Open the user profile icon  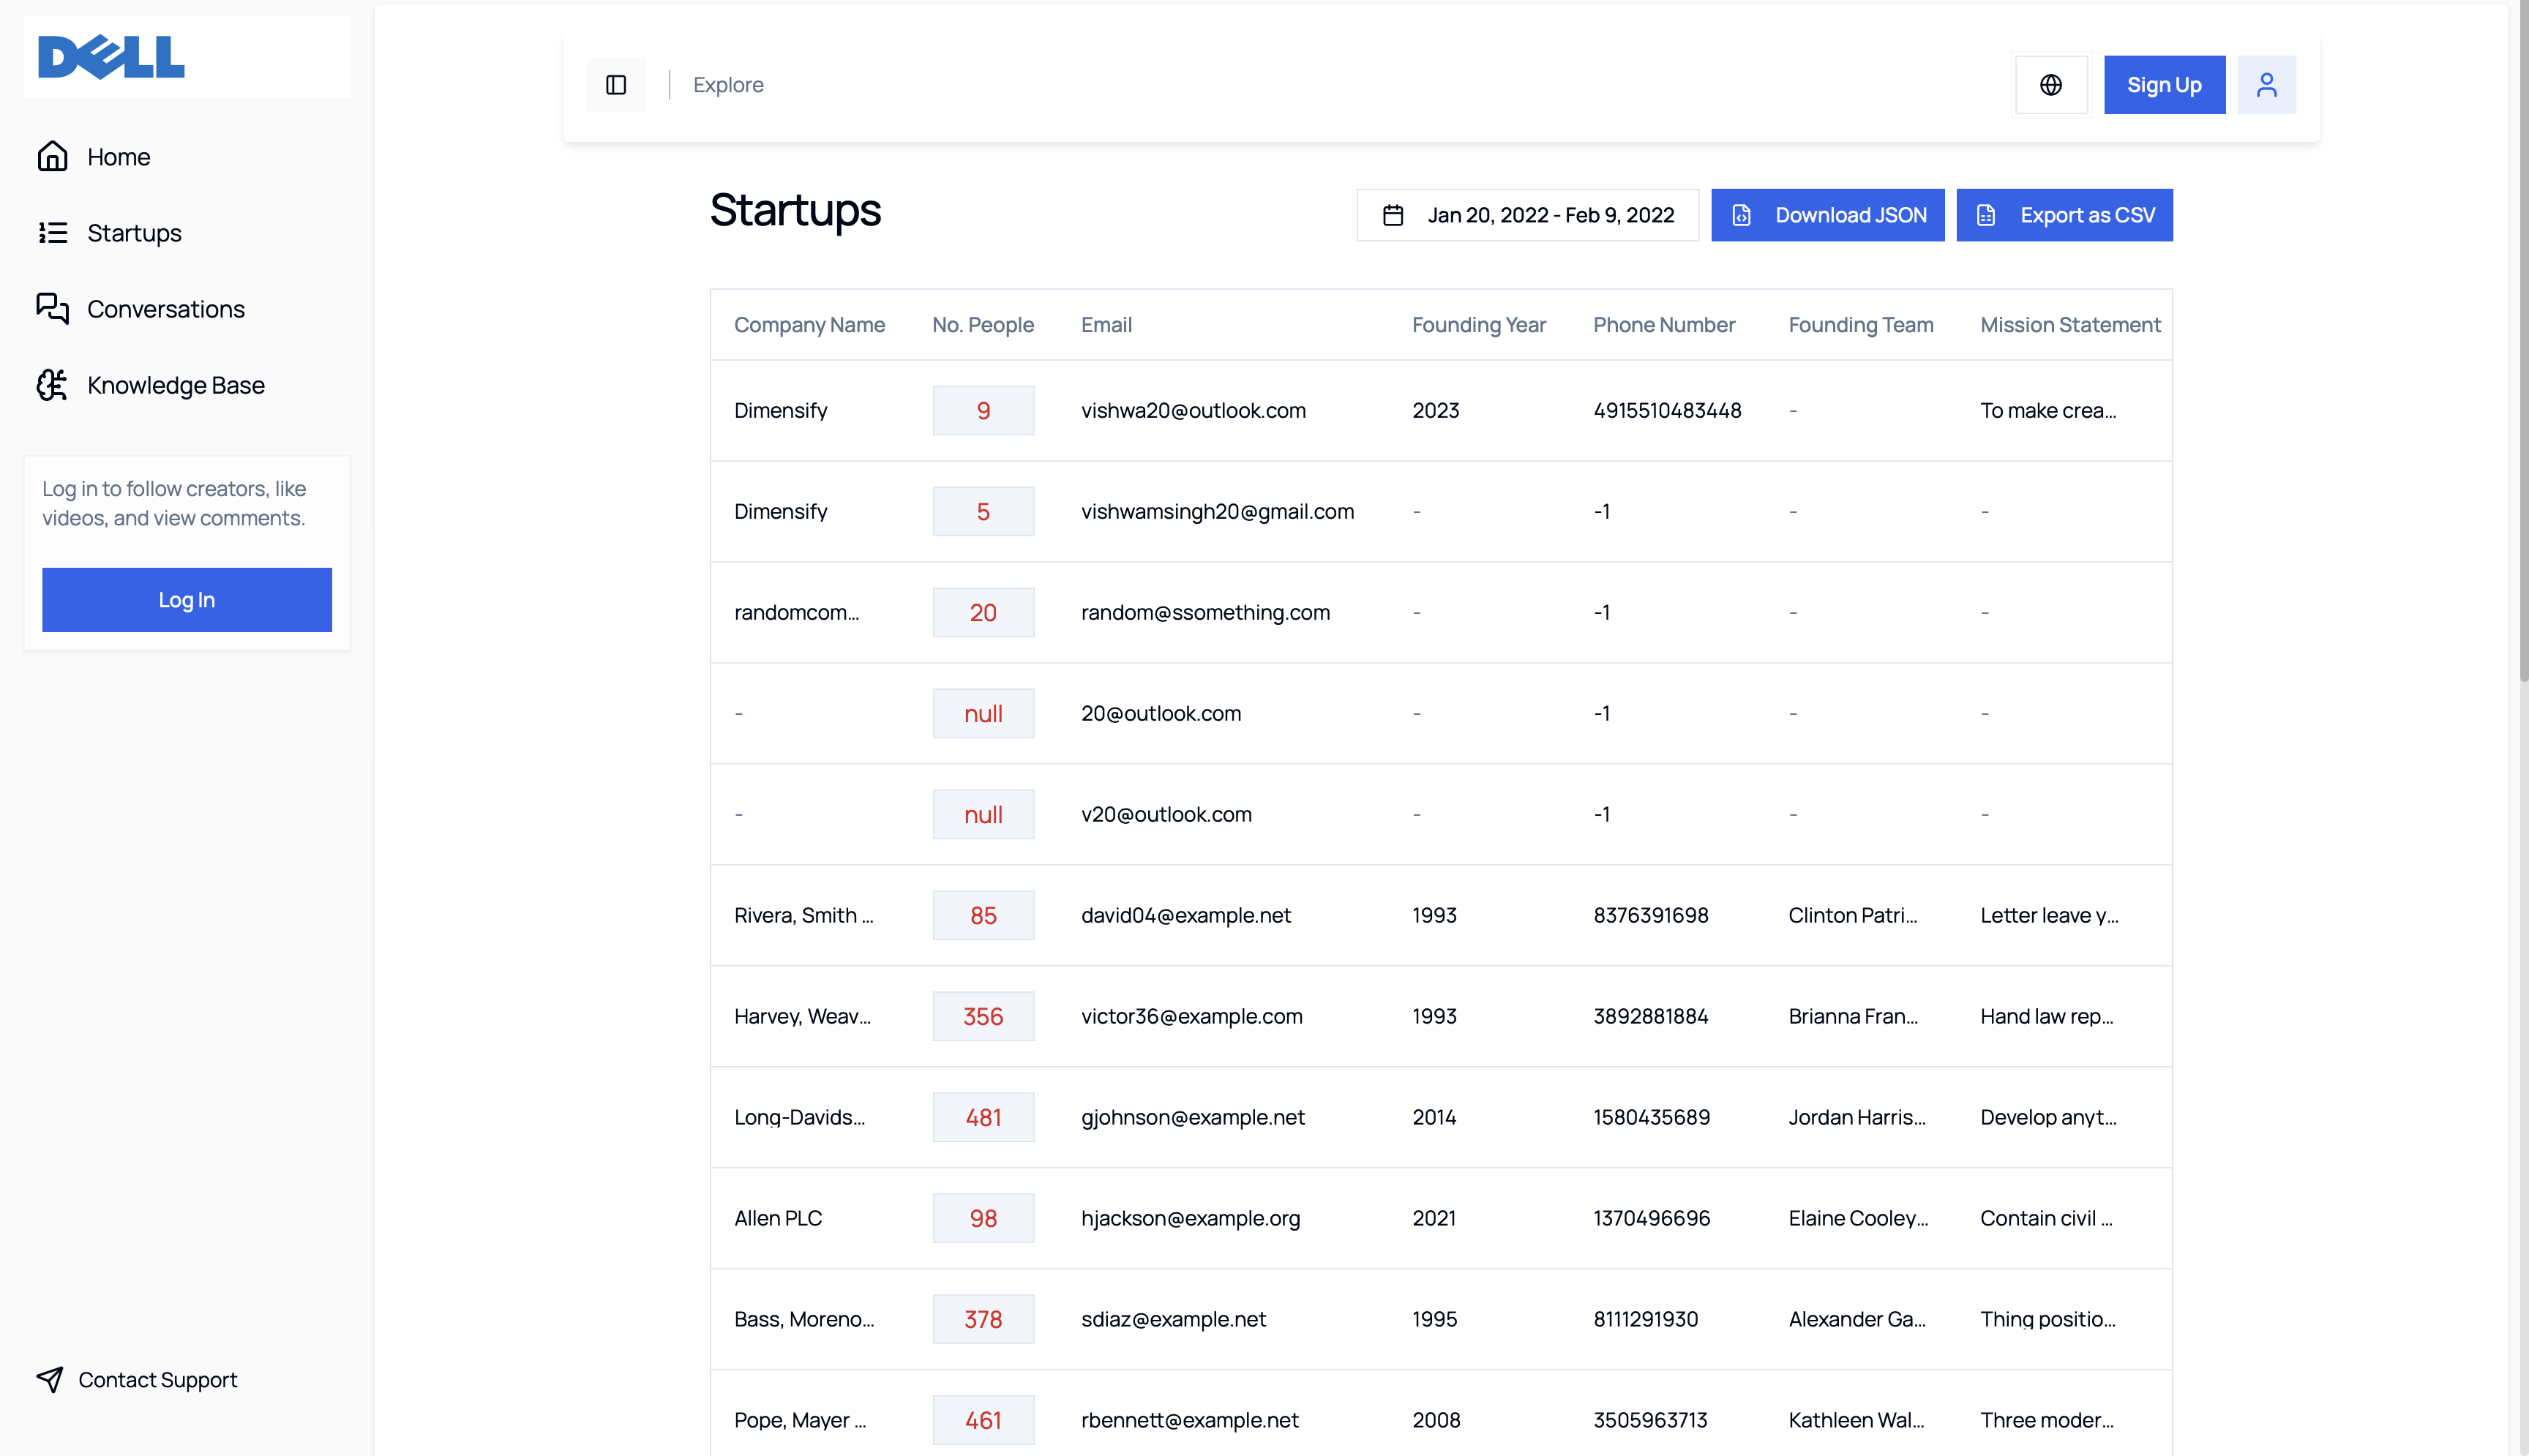pyautogui.click(x=2266, y=85)
